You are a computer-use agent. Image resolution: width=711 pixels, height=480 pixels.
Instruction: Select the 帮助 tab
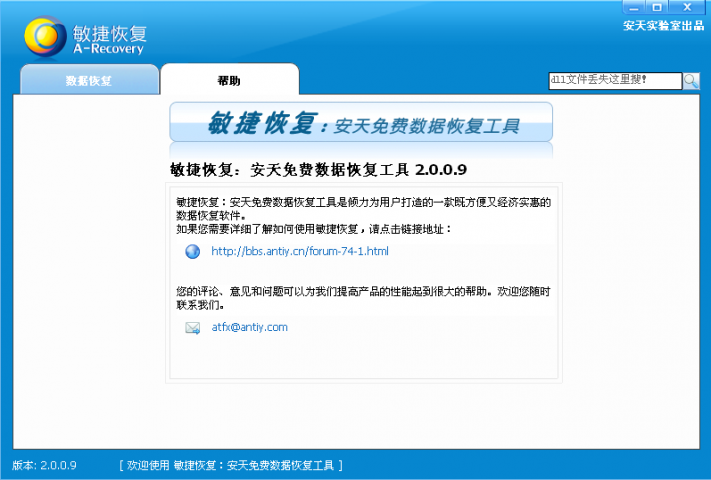coord(229,80)
